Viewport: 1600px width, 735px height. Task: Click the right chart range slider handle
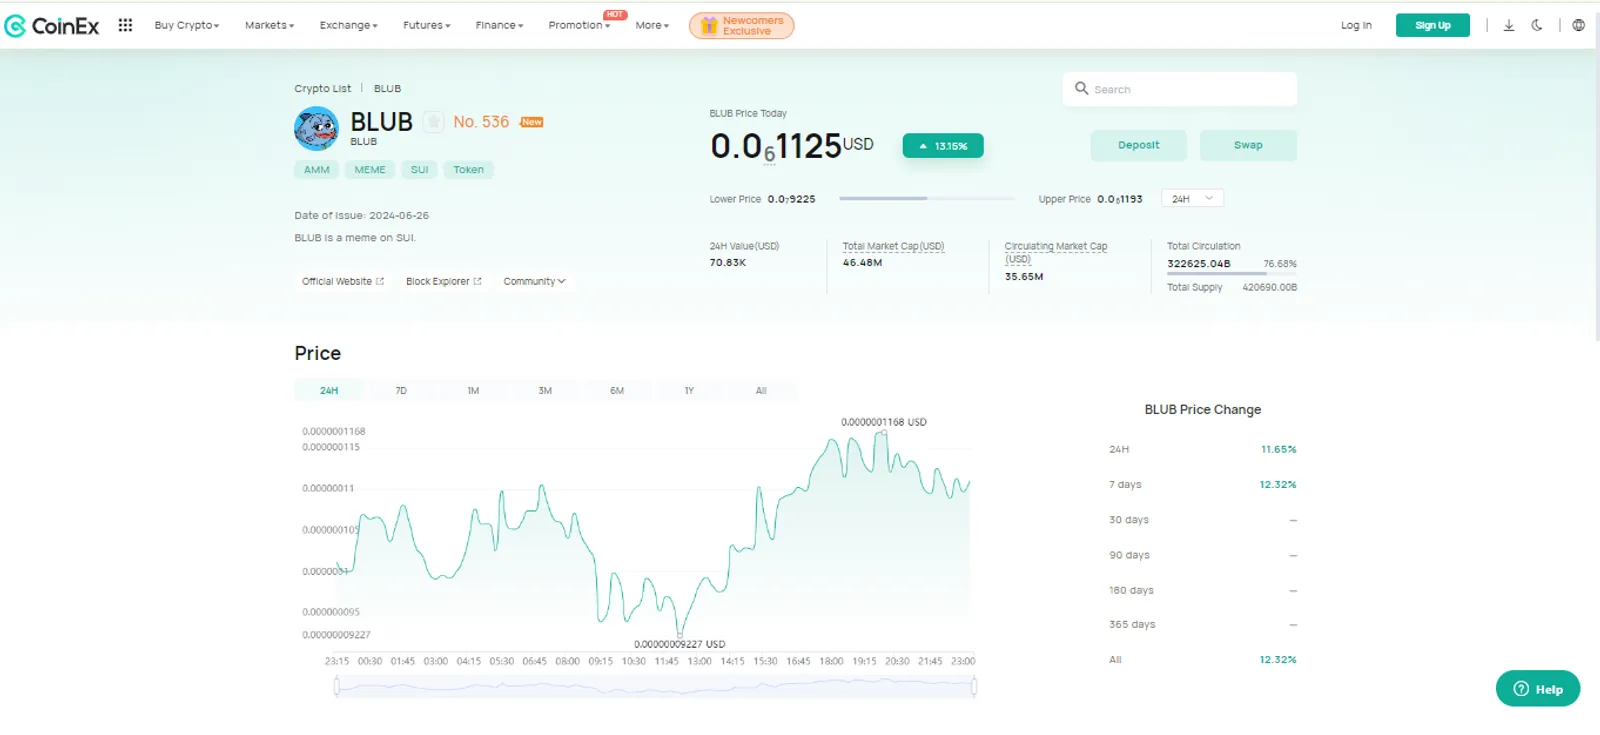(973, 686)
